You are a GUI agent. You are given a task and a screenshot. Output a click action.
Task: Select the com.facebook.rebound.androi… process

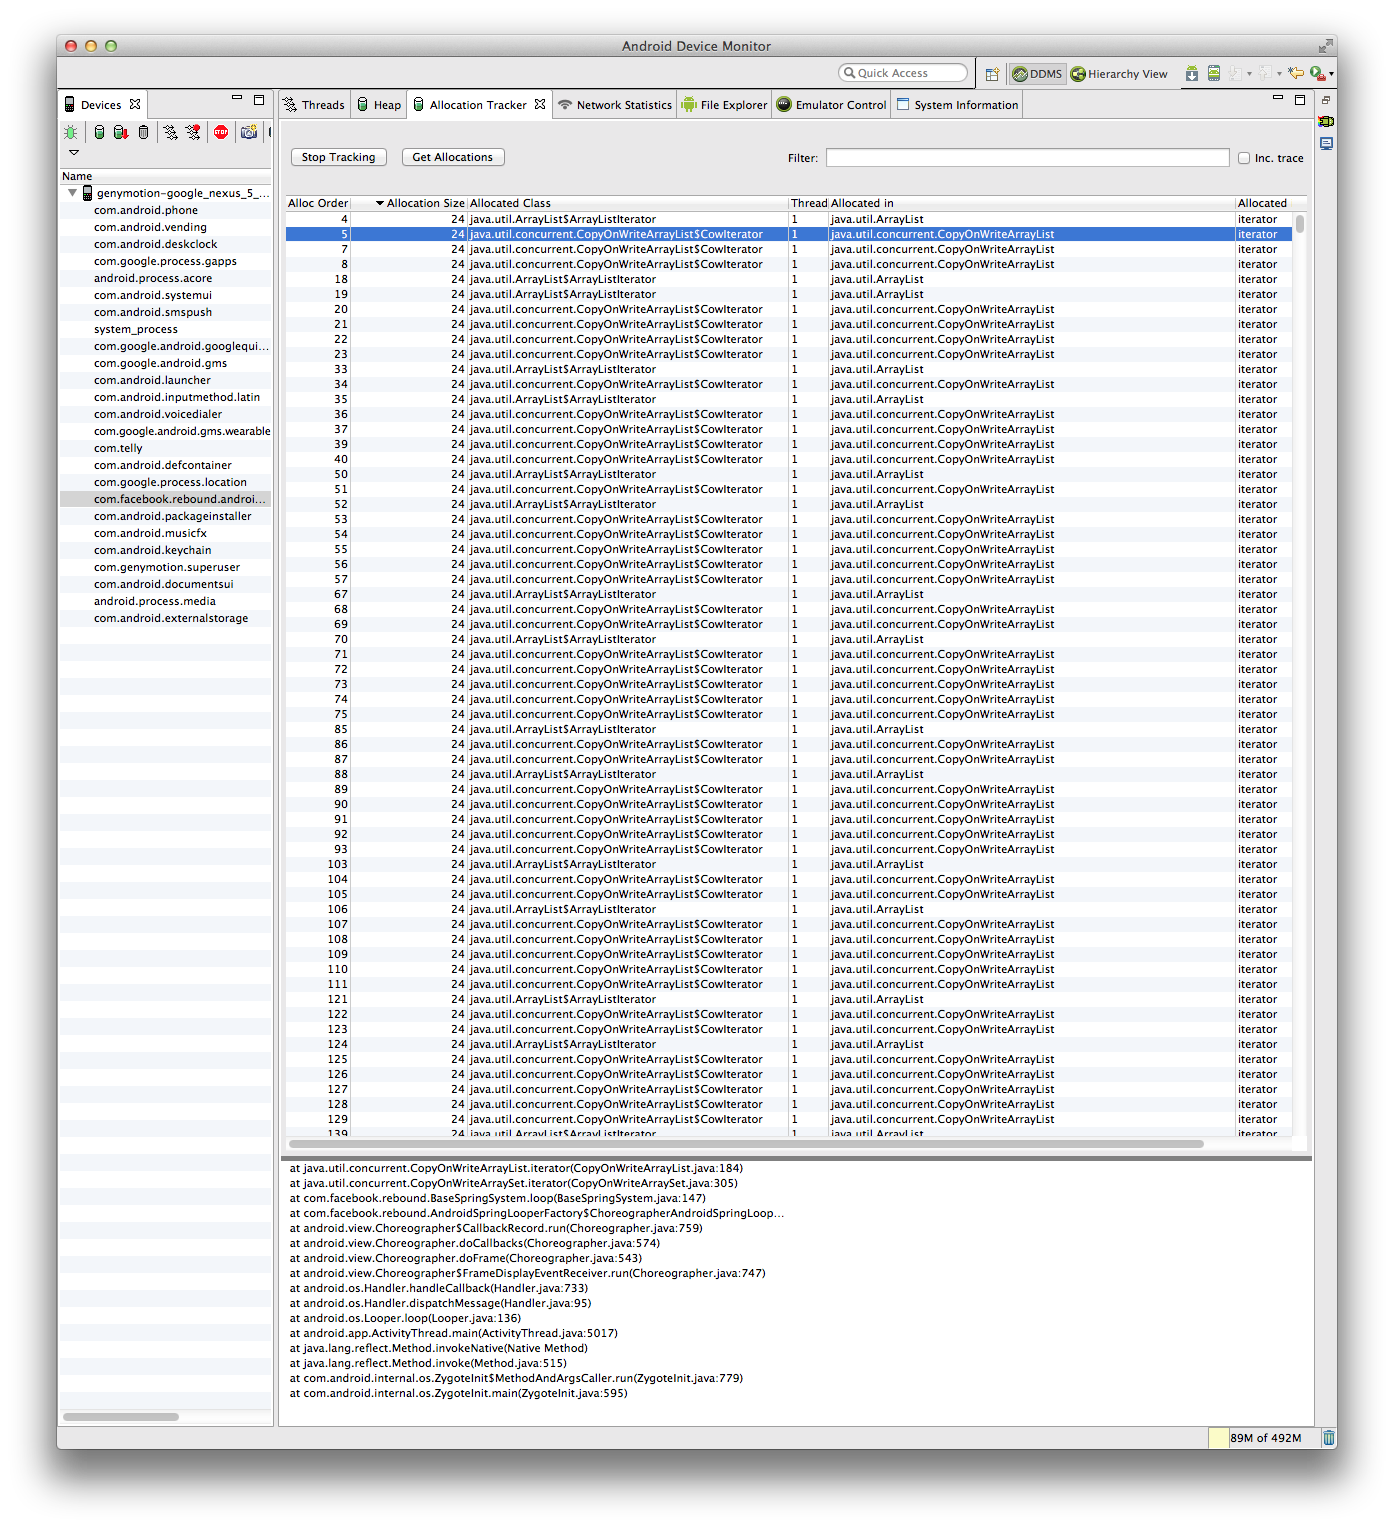[166, 499]
